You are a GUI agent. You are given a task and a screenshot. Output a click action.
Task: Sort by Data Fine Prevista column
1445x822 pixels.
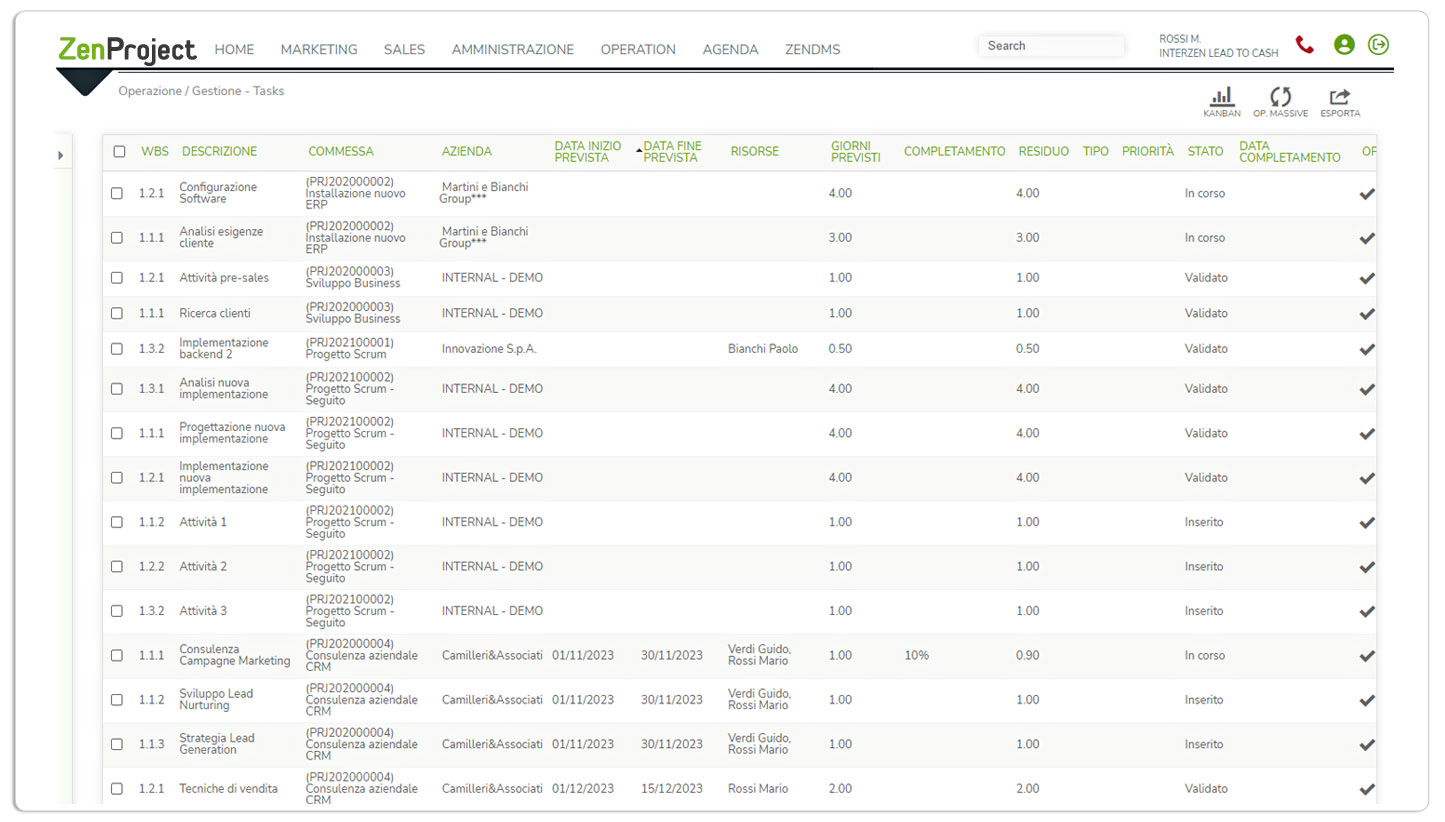click(672, 152)
